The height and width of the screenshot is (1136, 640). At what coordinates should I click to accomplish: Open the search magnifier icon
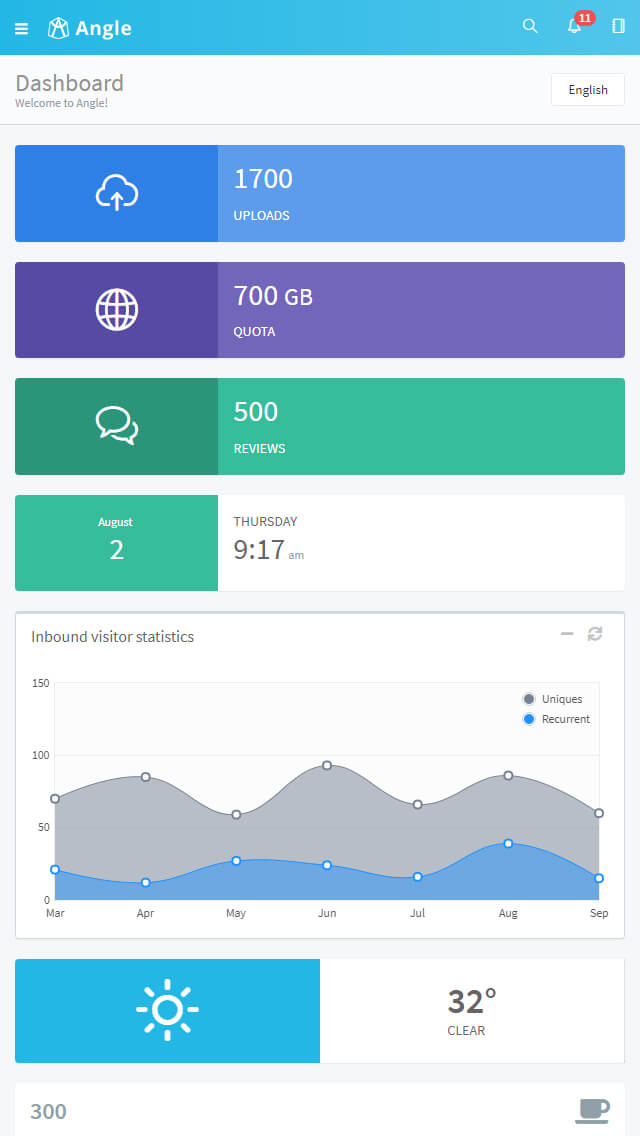(x=530, y=26)
